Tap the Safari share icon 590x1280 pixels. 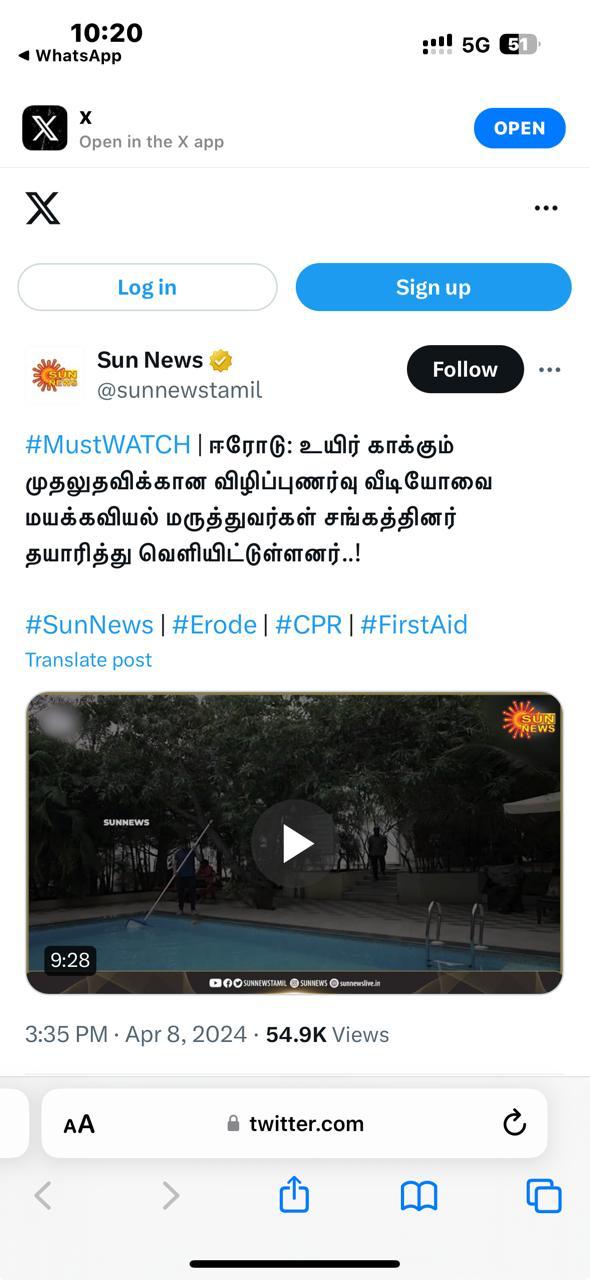coord(294,1194)
